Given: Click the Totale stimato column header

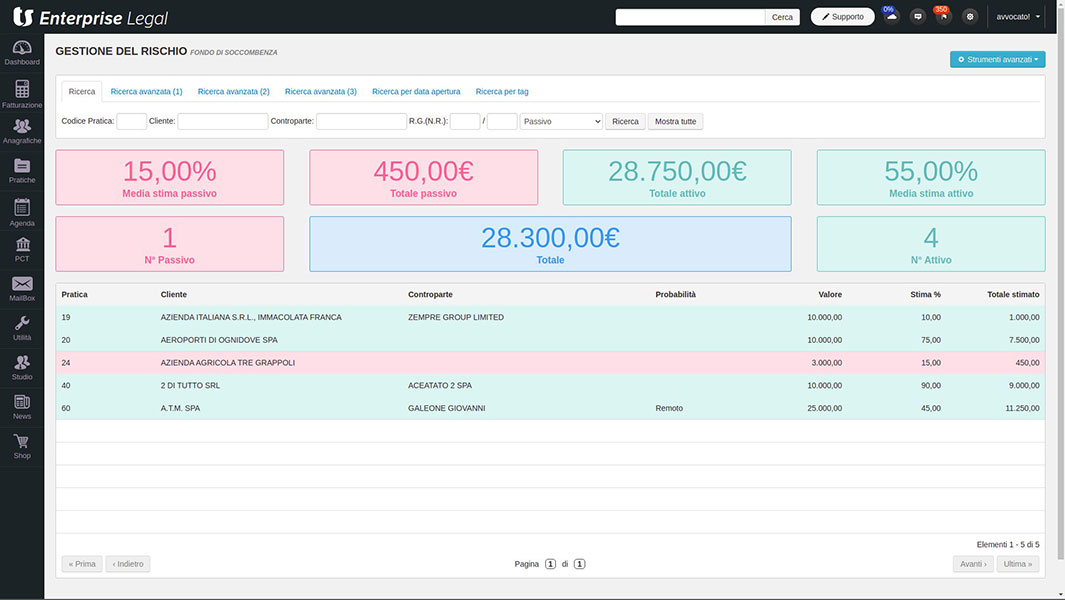Looking at the screenshot, I should [1013, 295].
